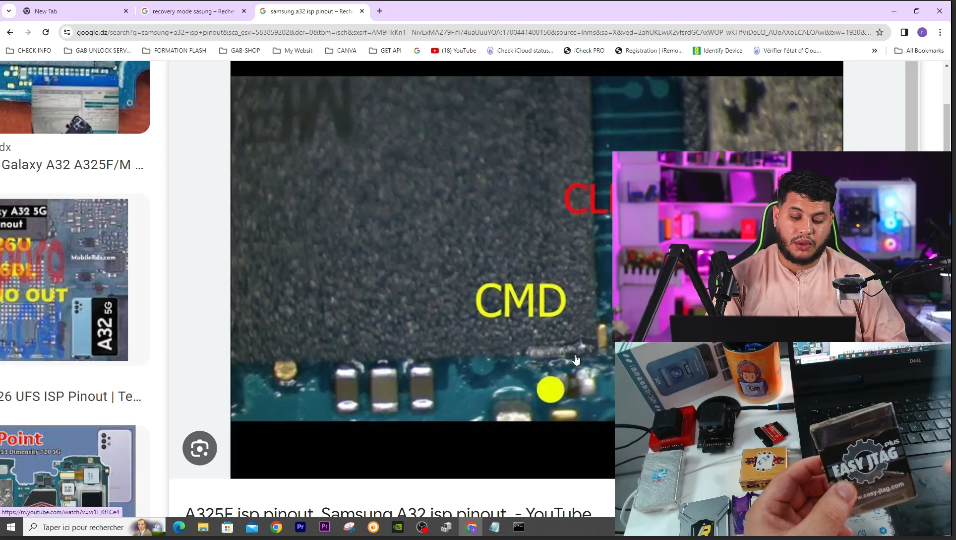Open Microsoft Store from taskbar

click(227, 527)
